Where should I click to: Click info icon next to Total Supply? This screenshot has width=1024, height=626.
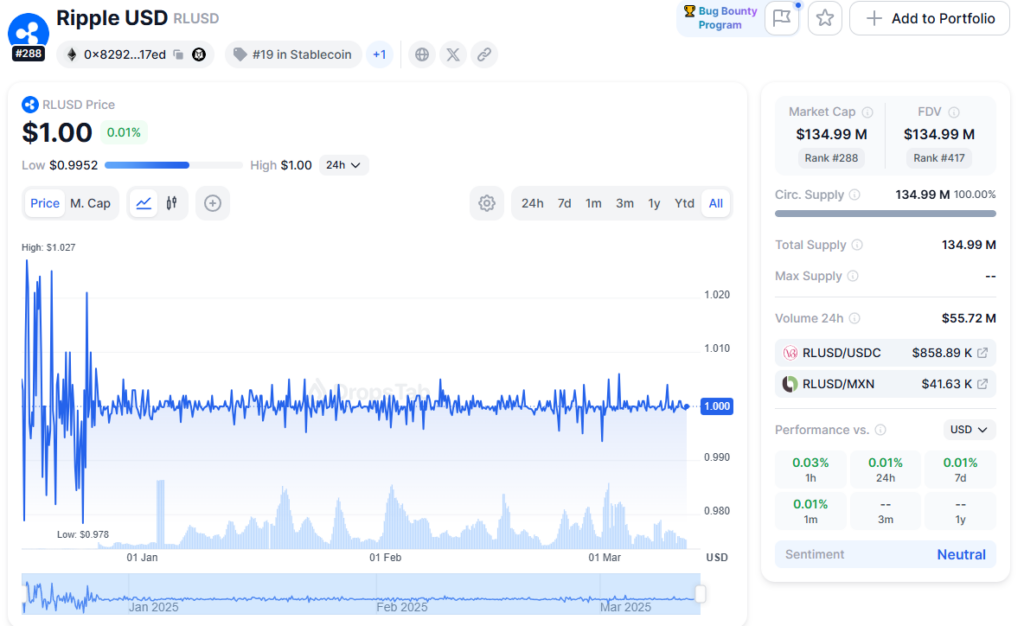[x=857, y=245]
